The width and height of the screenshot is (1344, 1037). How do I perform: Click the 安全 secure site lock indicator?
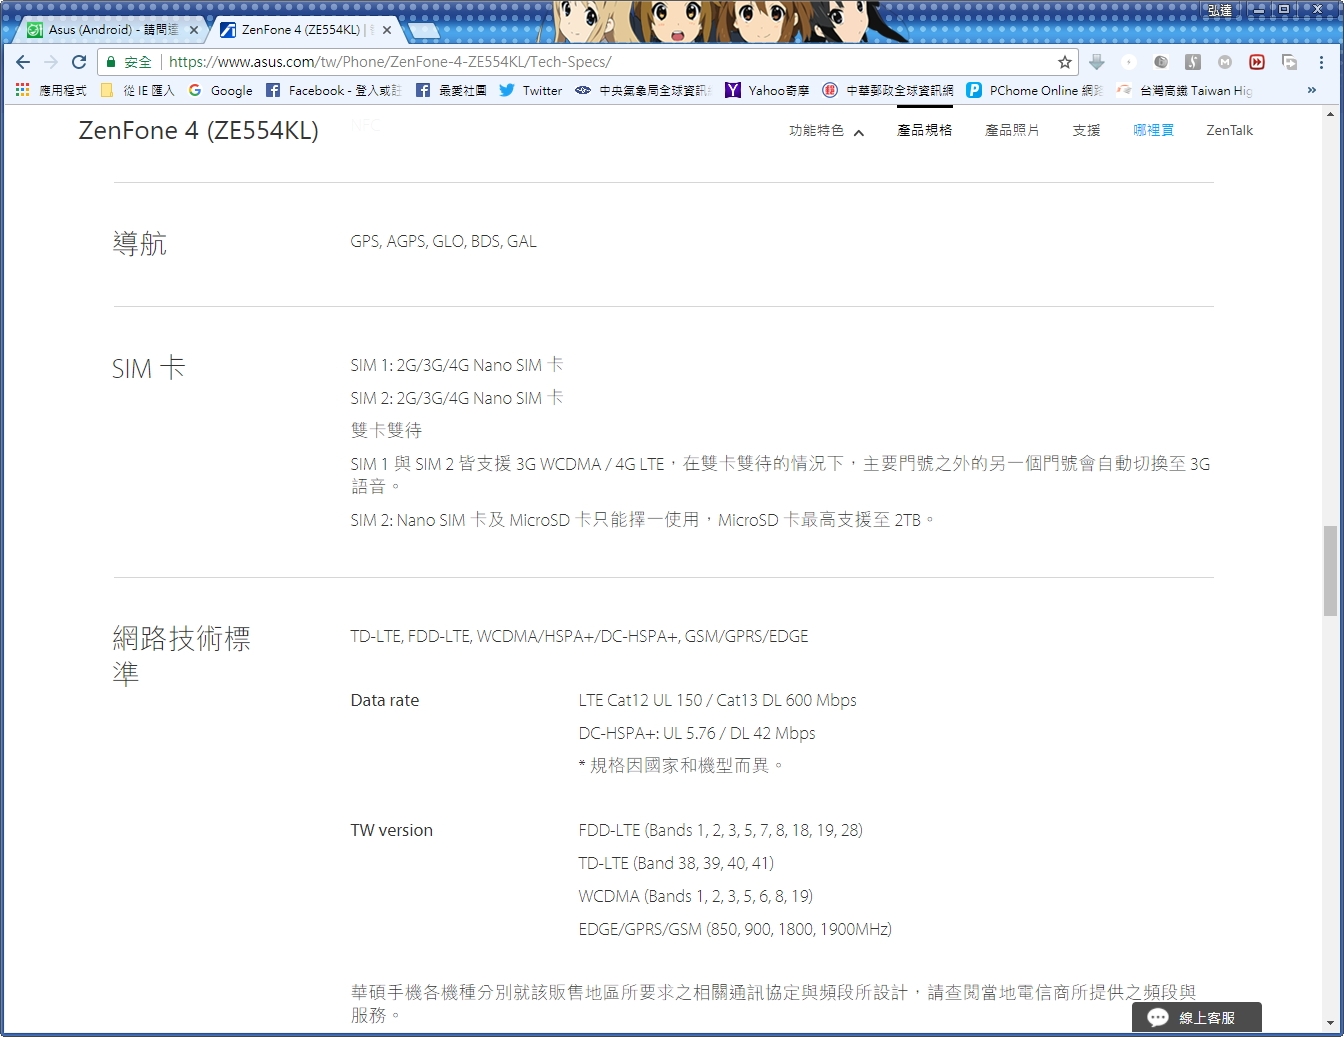click(130, 62)
